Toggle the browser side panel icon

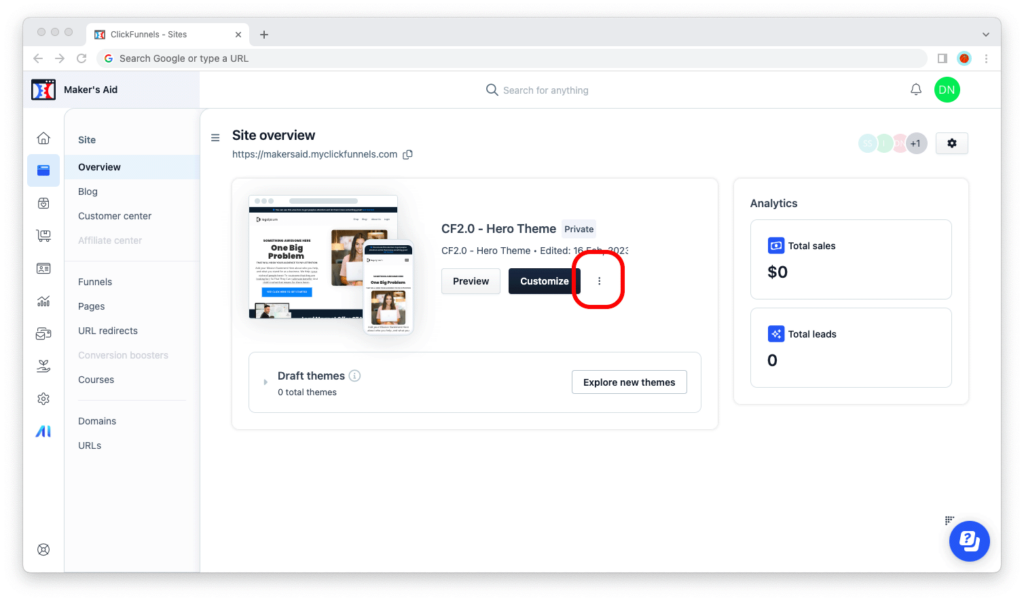pos(942,58)
